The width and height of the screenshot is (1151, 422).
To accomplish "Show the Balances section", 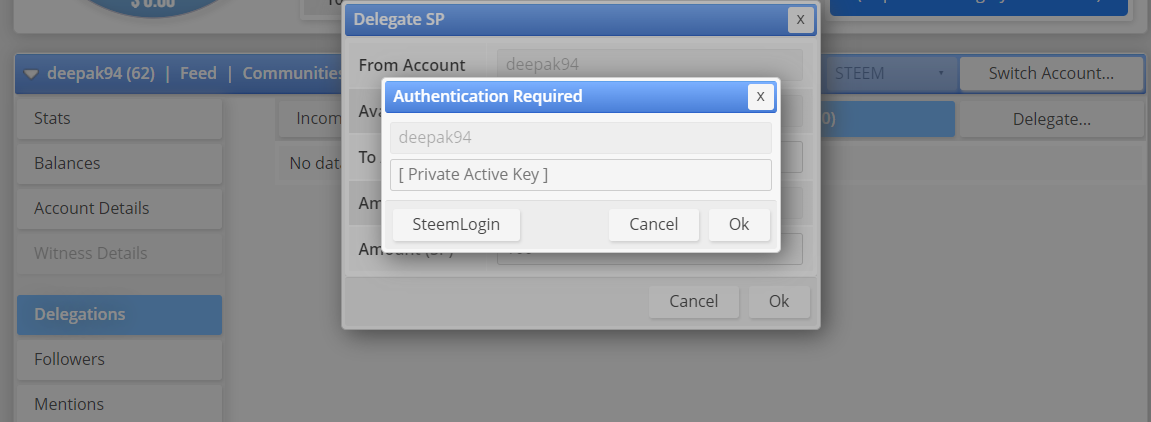I will pos(119,163).
